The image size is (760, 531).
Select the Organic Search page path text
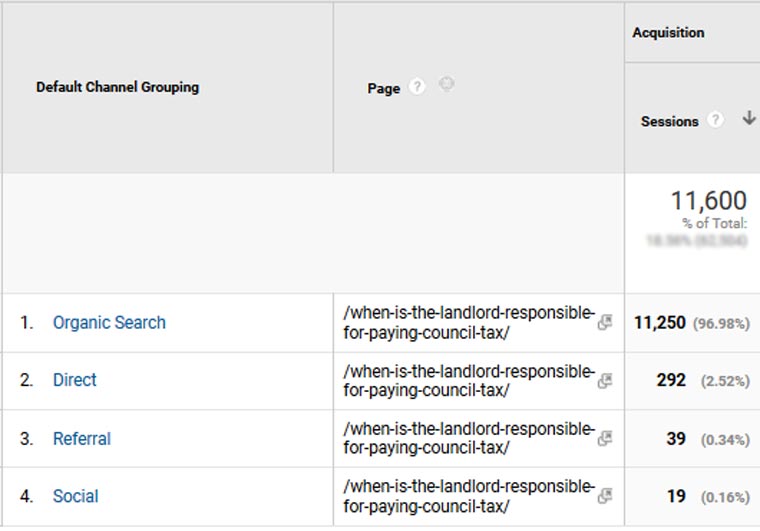469,323
